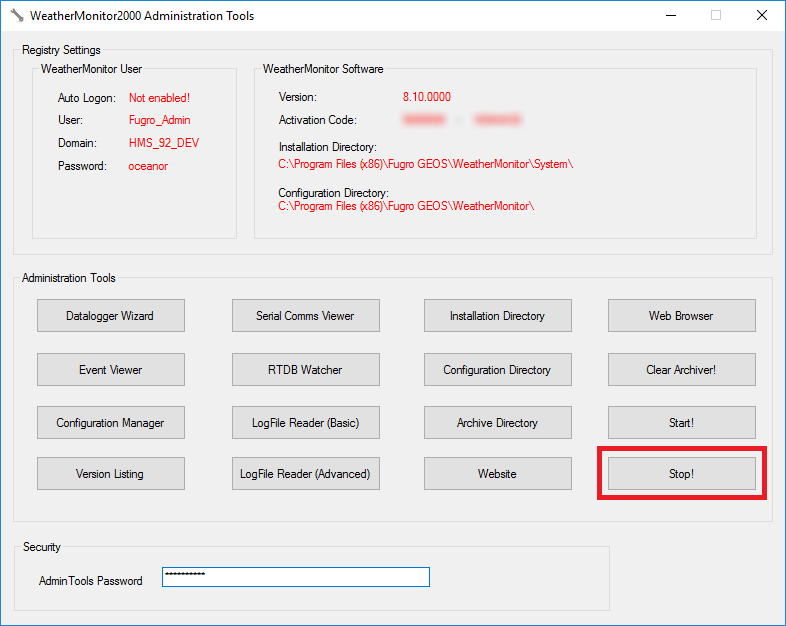Close the Administration Tools window
Screen dimensions: 786x626
pos(762,16)
